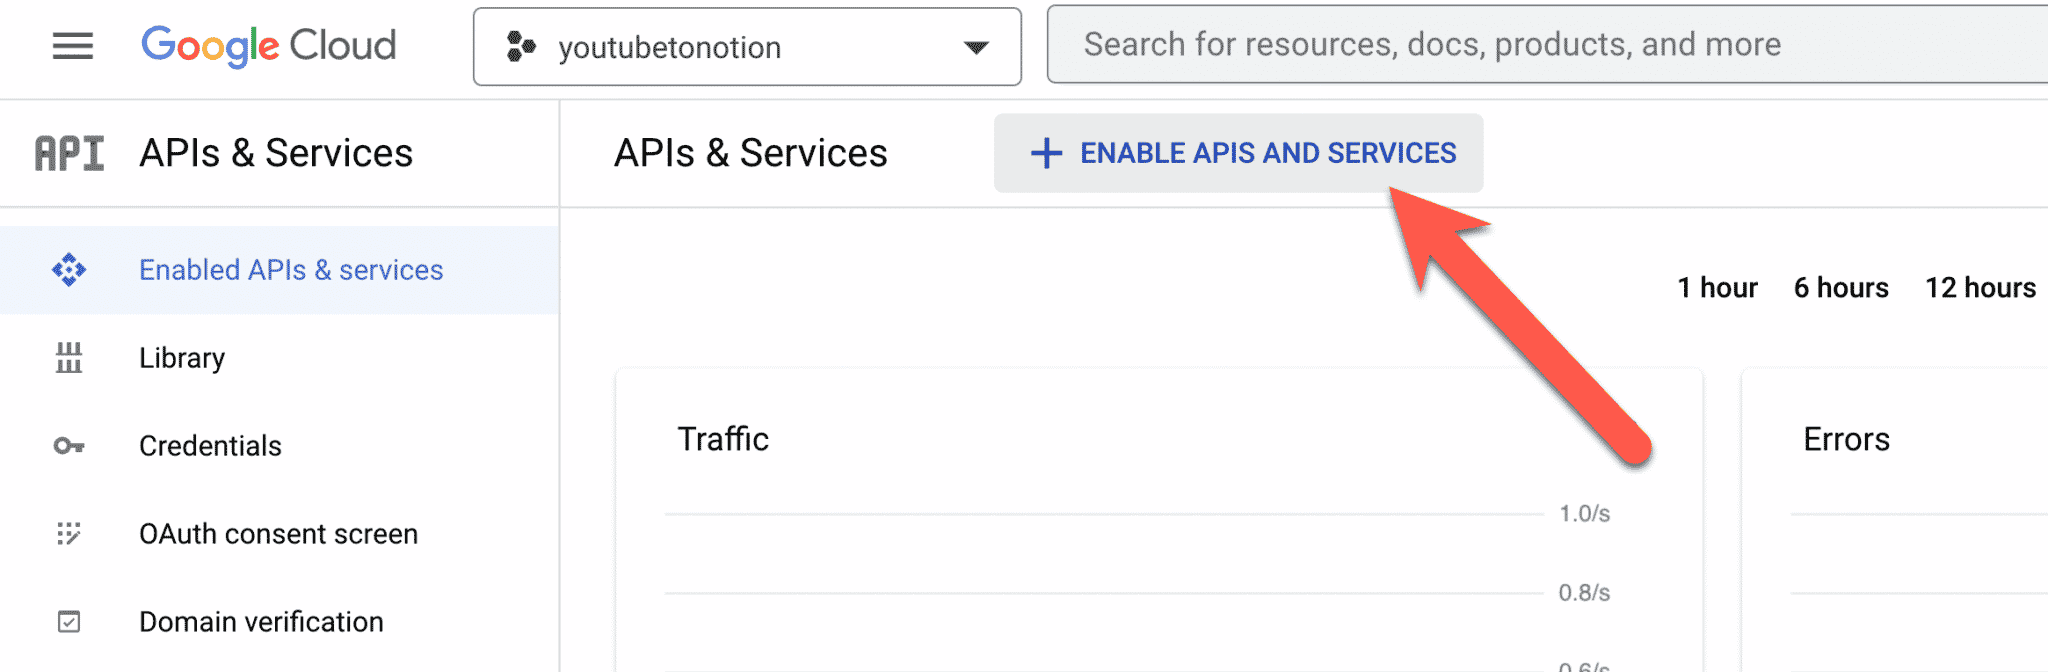Switch traffic view to 1 hour

(x=1717, y=288)
